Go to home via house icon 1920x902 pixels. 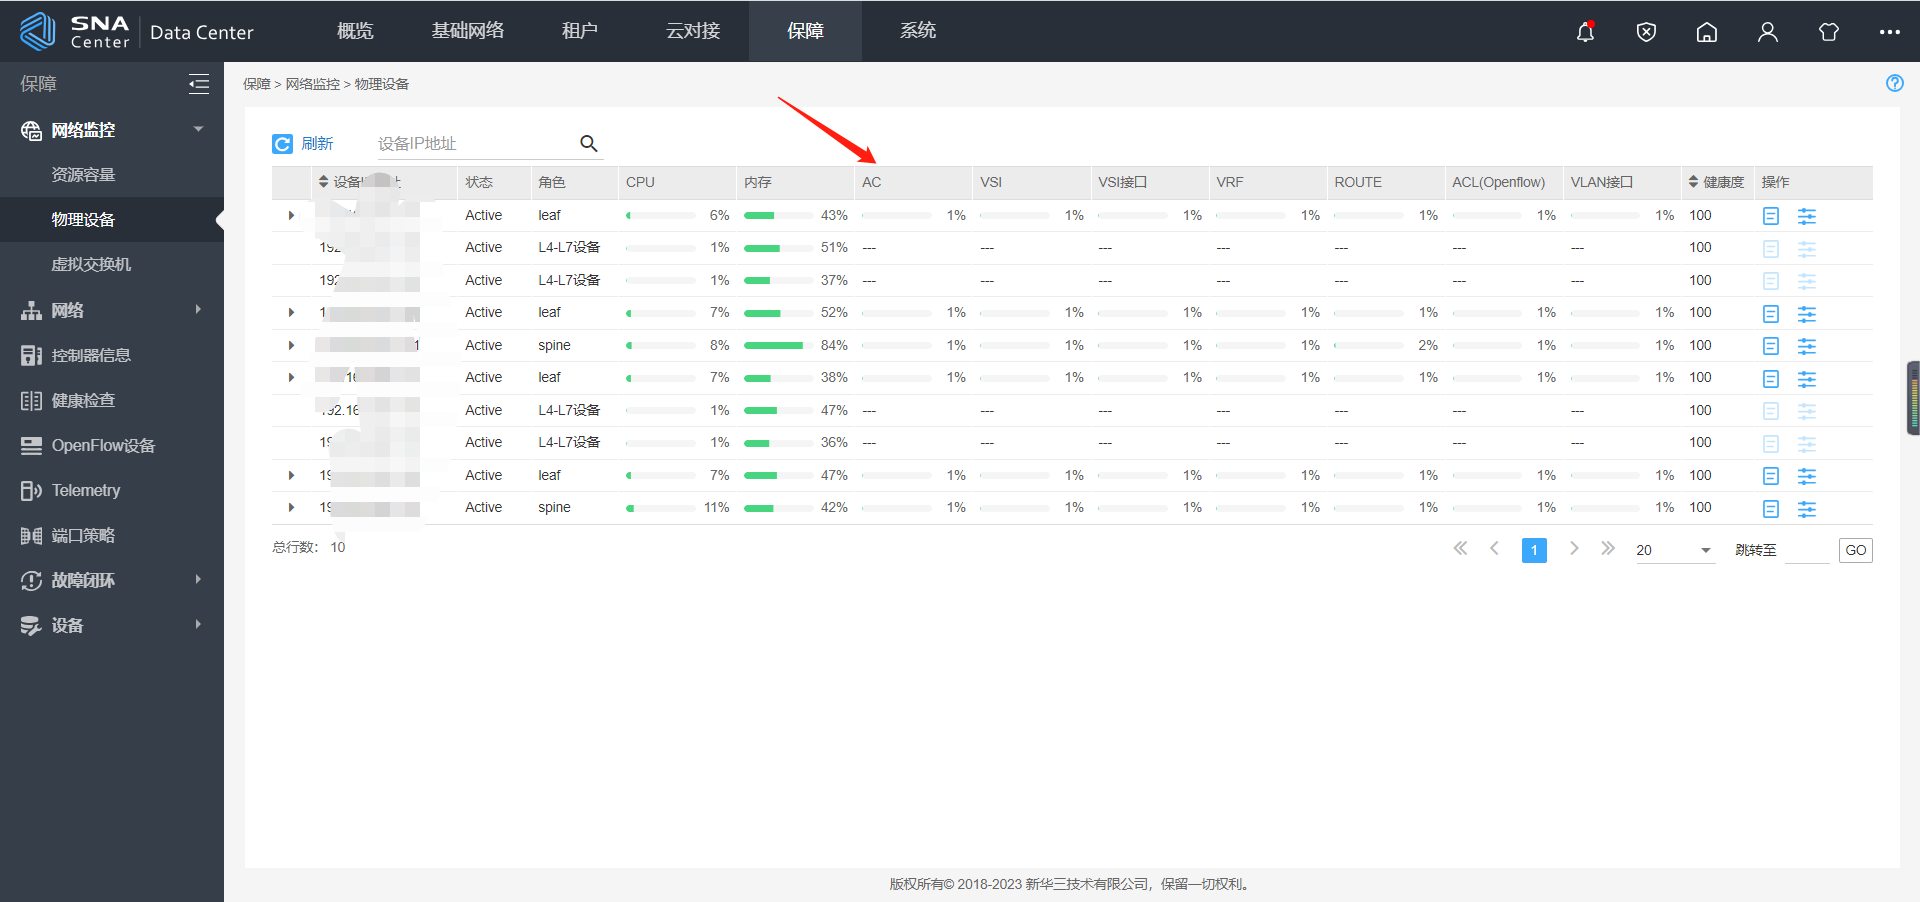tap(1707, 32)
